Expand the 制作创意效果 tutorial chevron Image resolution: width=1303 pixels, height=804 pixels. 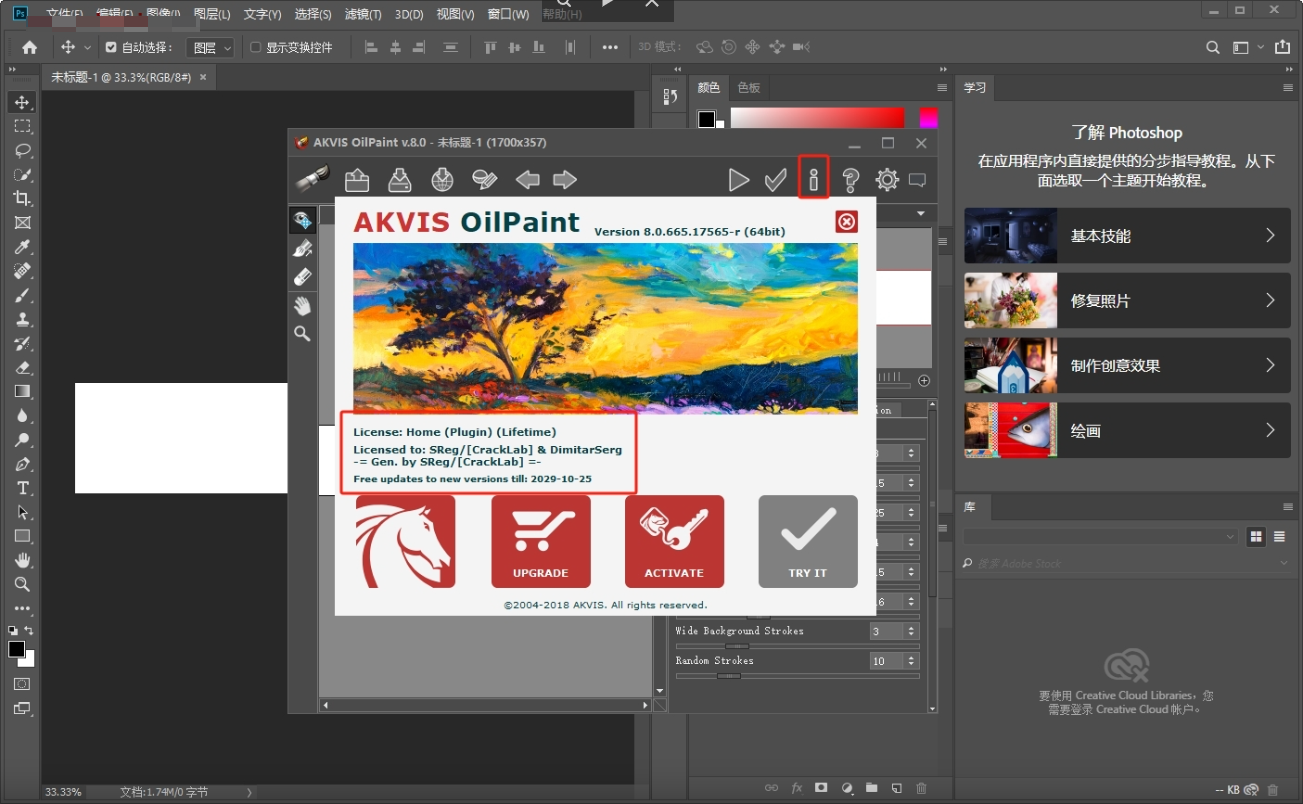click(x=1270, y=366)
